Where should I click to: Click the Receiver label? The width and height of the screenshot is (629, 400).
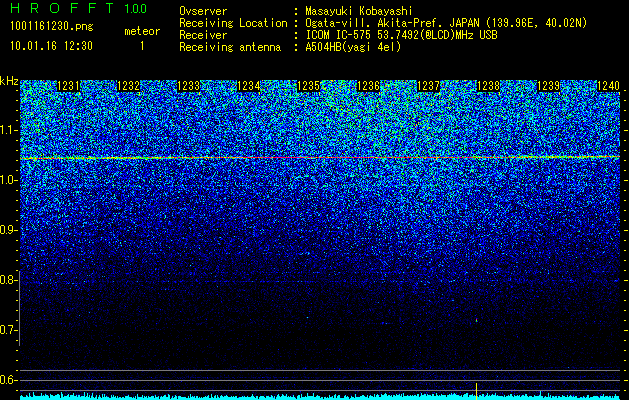tap(203, 35)
